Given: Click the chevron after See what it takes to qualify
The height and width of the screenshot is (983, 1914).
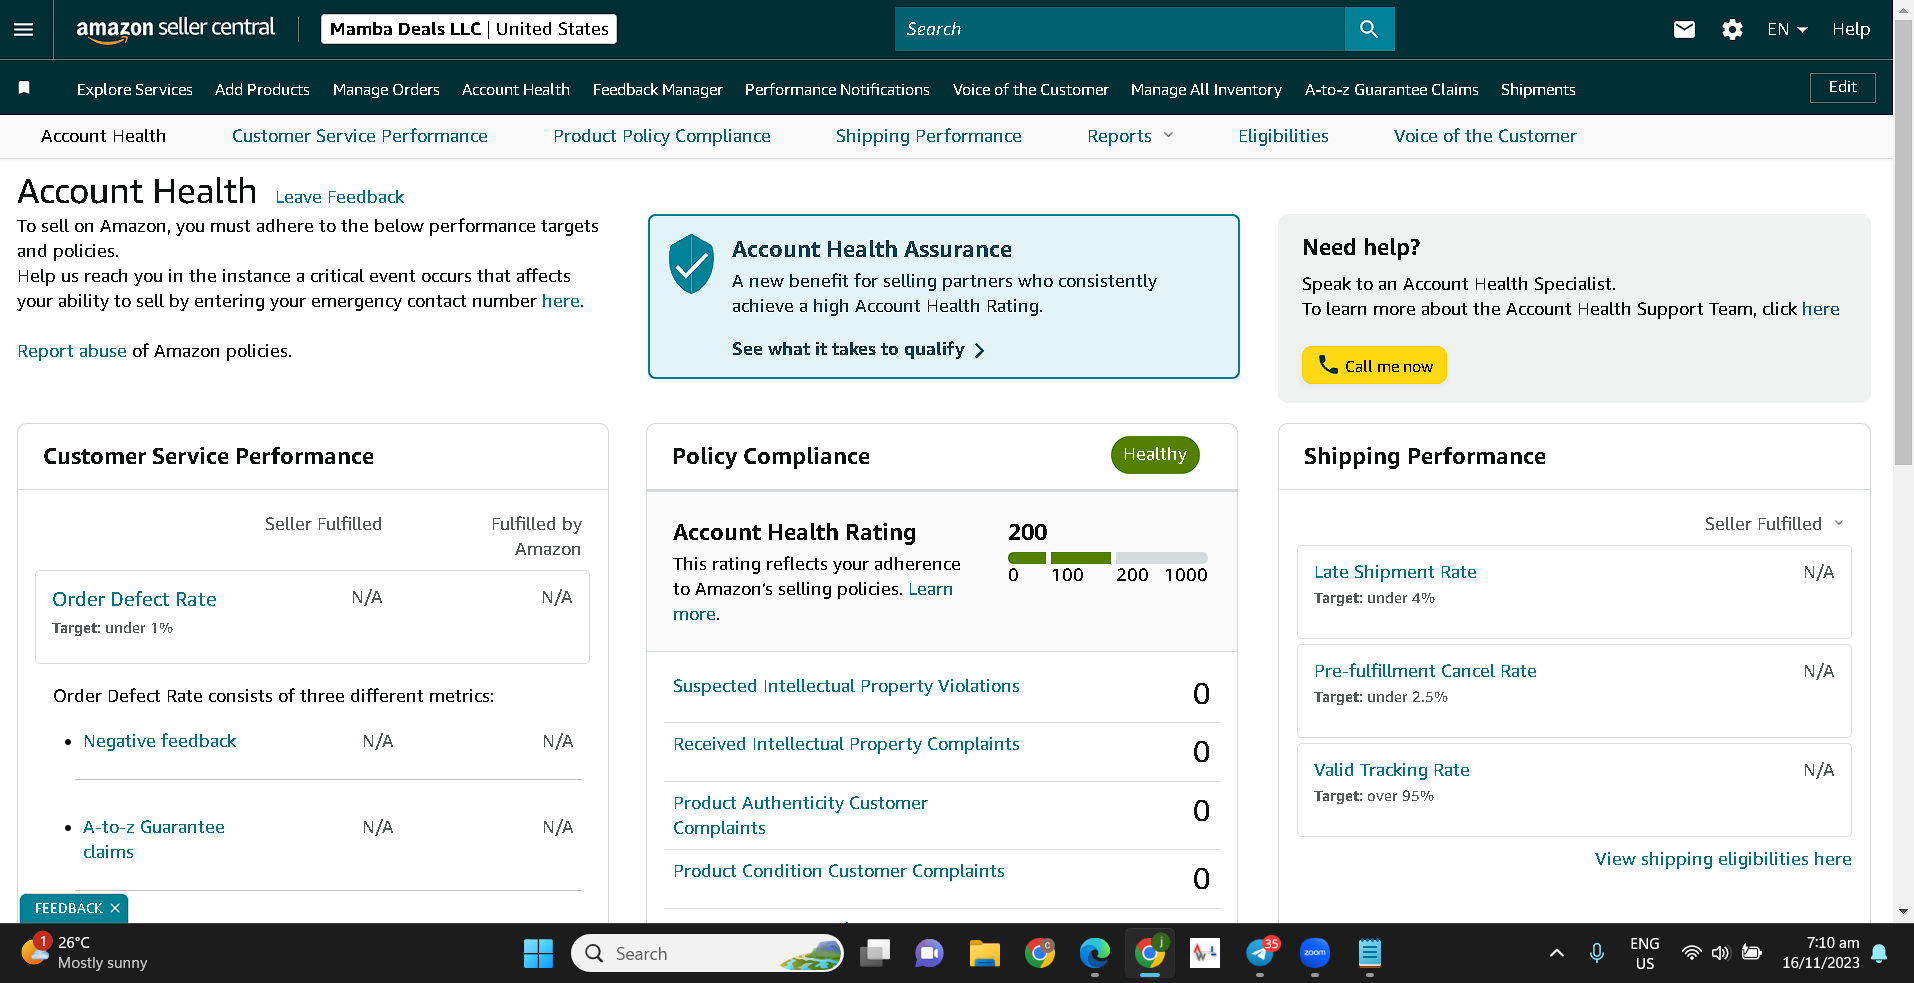Looking at the screenshot, I should point(979,350).
